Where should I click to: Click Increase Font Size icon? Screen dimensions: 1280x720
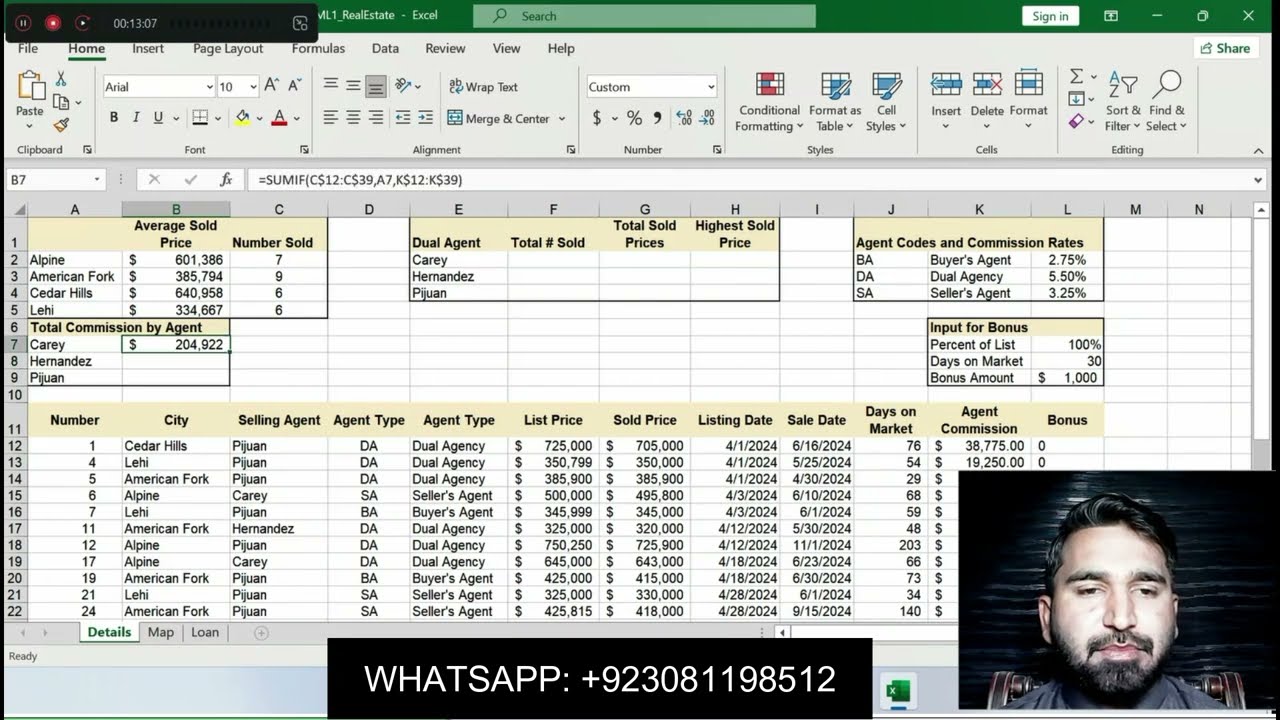click(270, 87)
